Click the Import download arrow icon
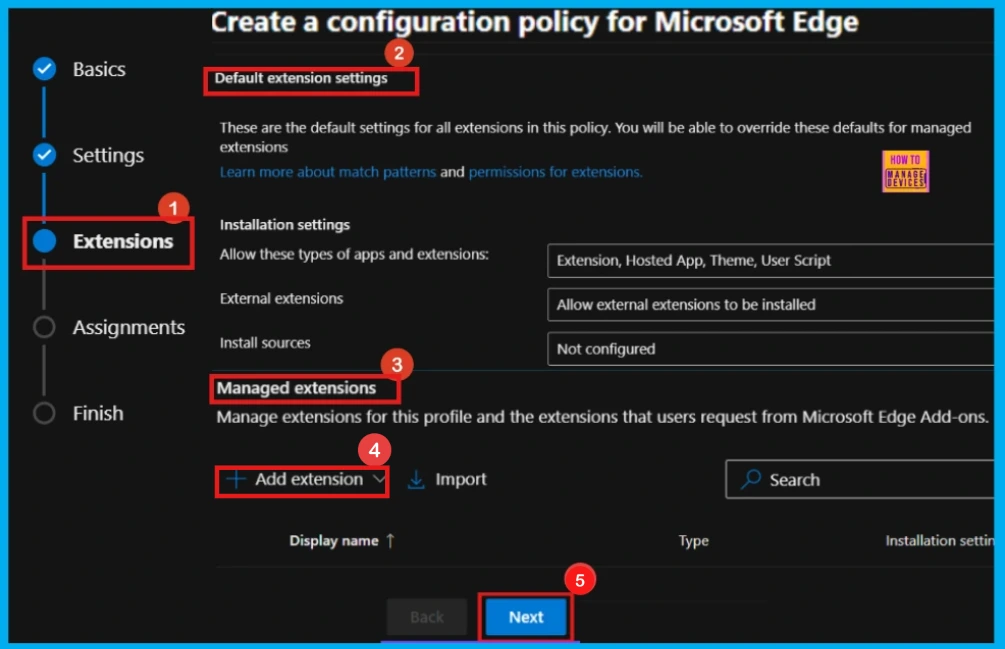This screenshot has width=1005, height=649. click(416, 479)
